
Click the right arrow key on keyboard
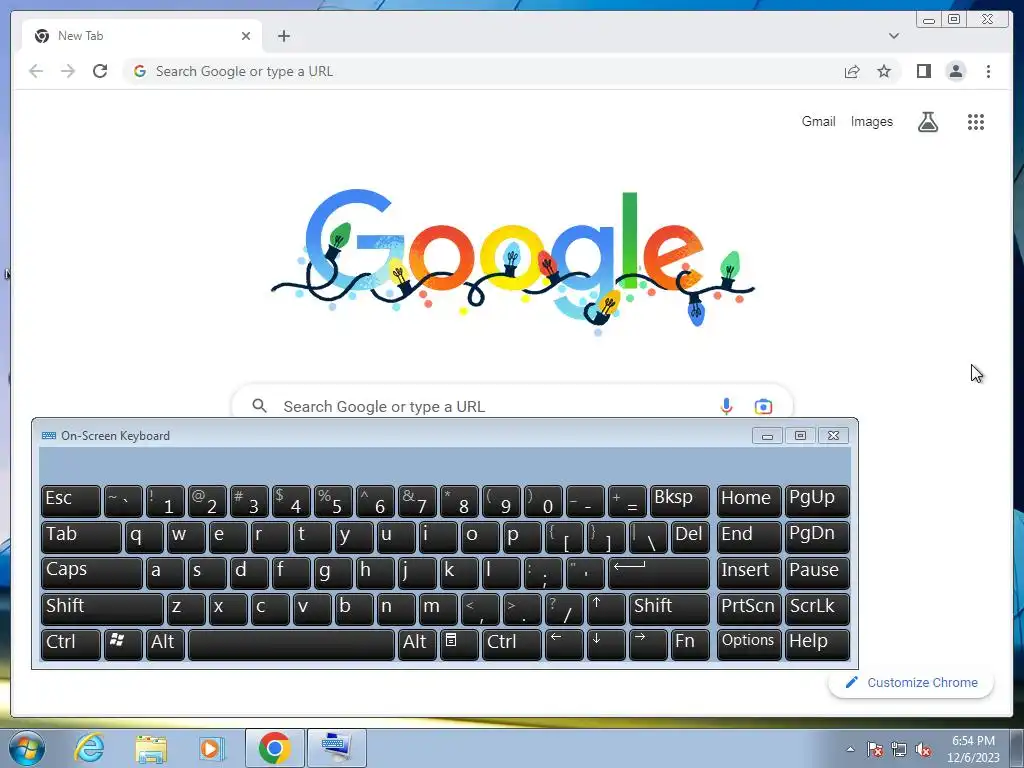coord(648,645)
